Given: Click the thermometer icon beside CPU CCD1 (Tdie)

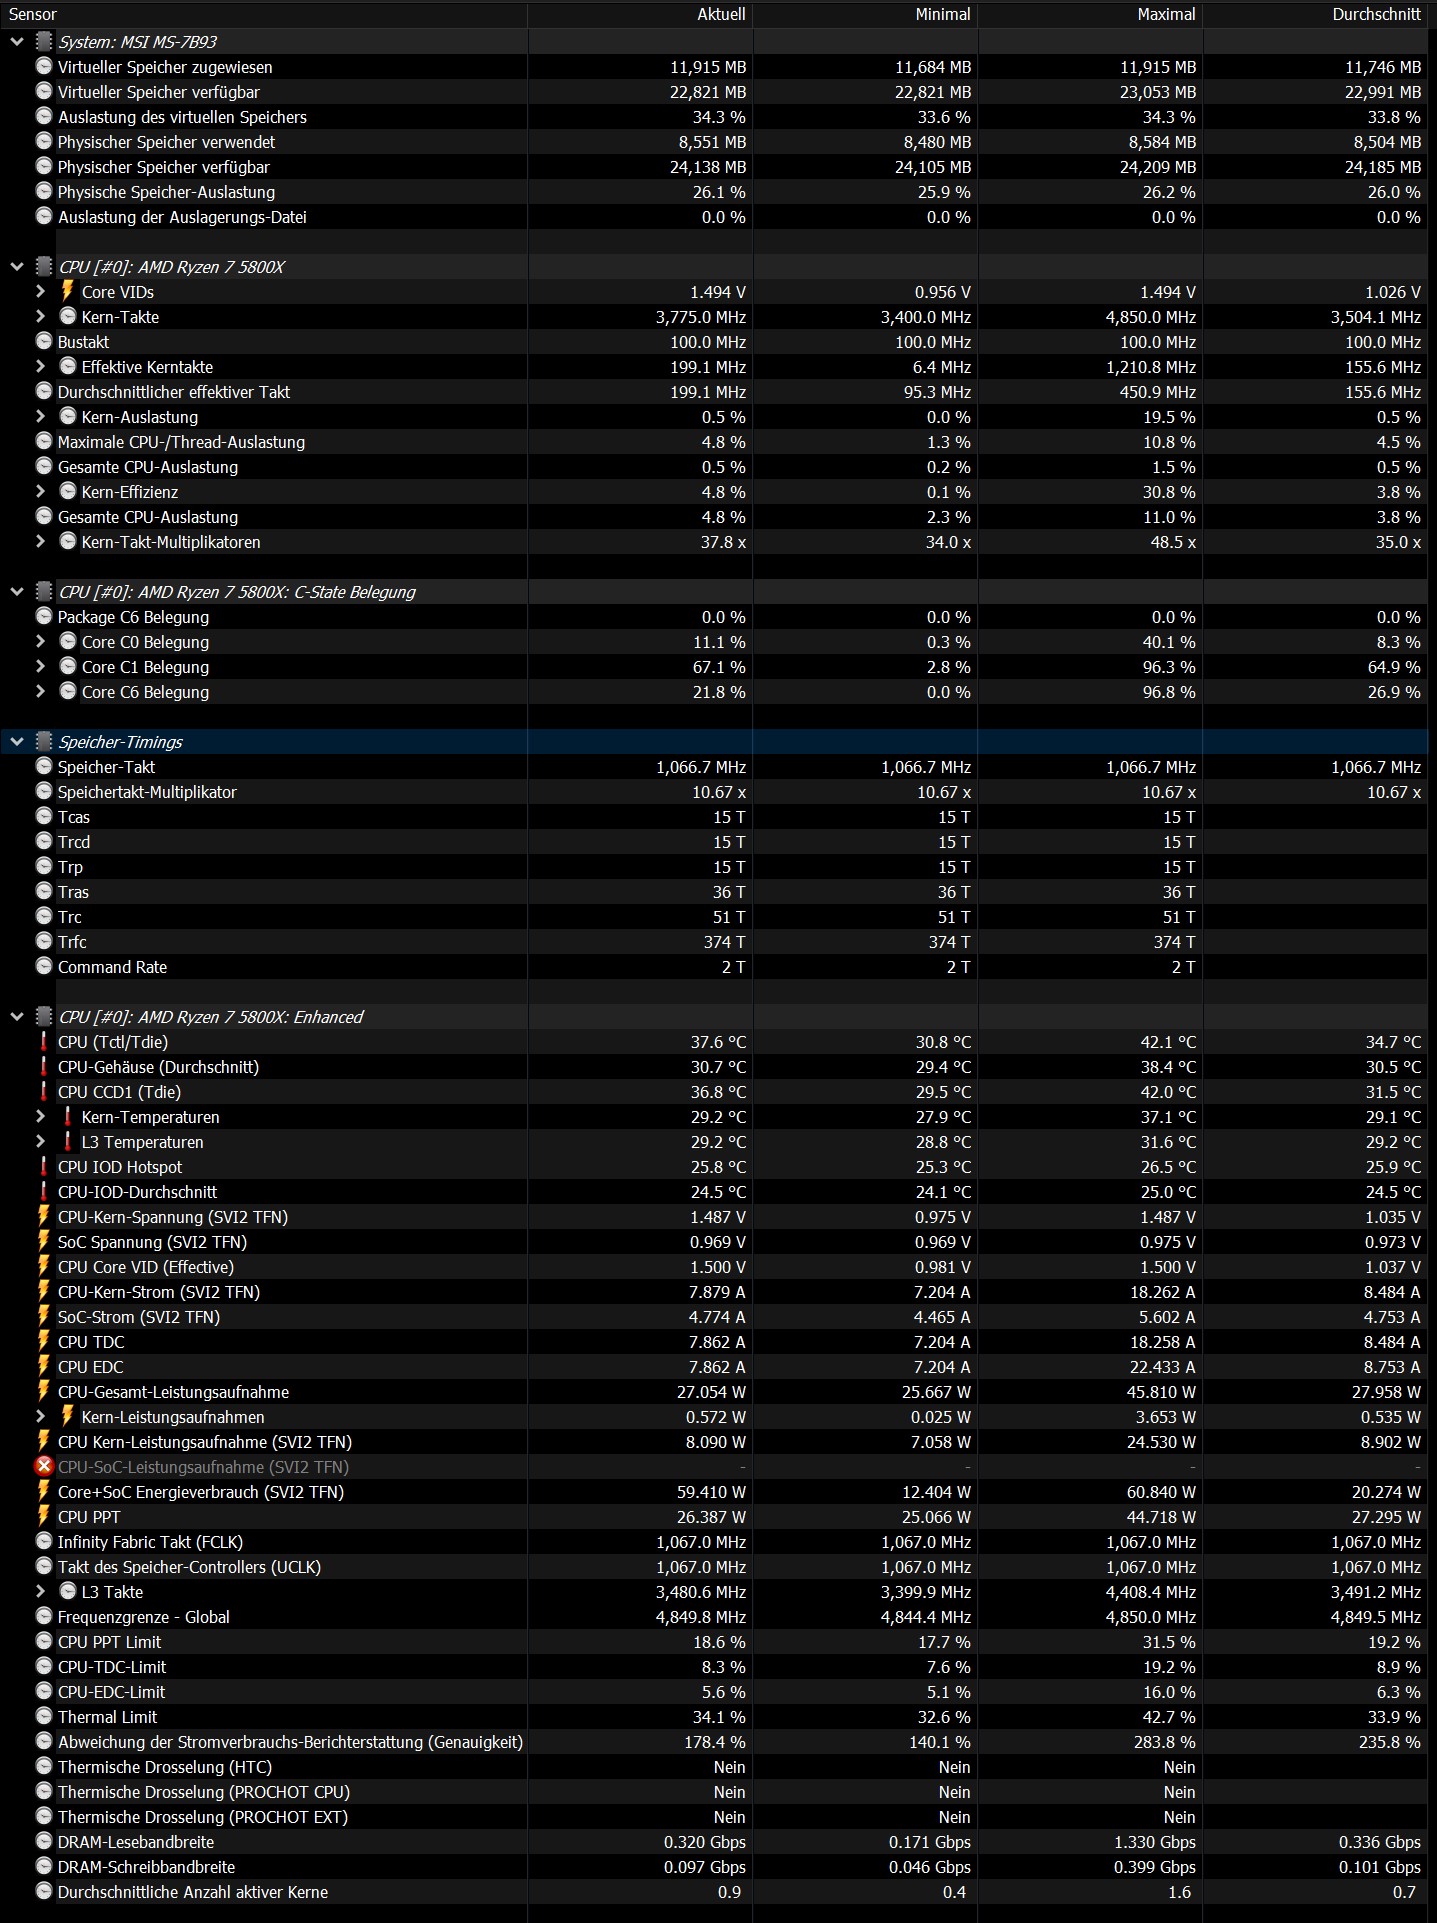Looking at the screenshot, I should pyautogui.click(x=44, y=1091).
